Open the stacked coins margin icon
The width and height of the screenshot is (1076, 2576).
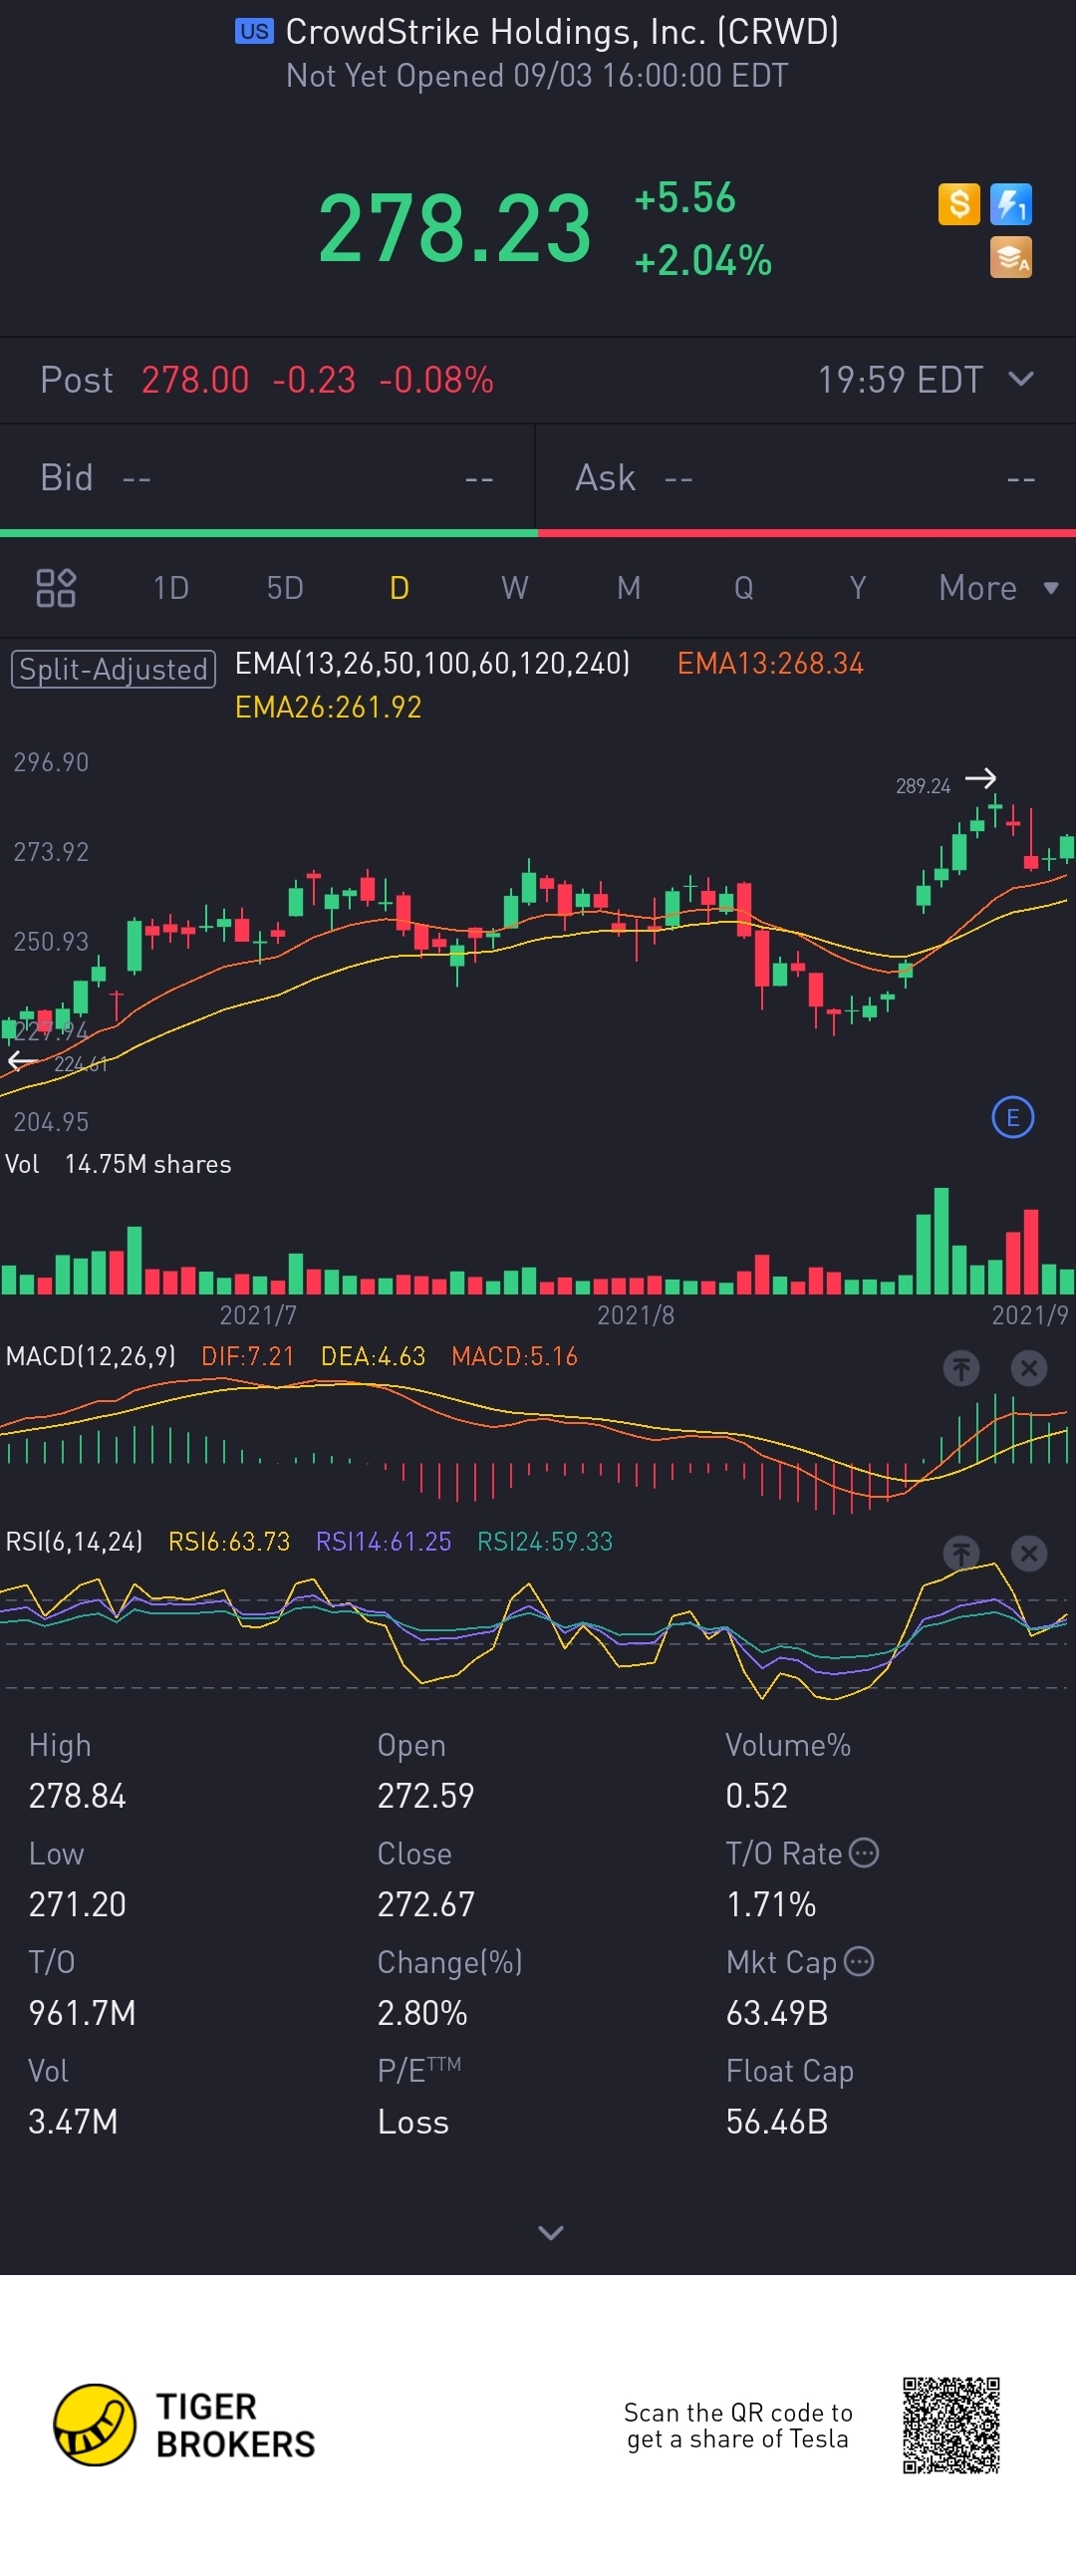pos(1010,257)
